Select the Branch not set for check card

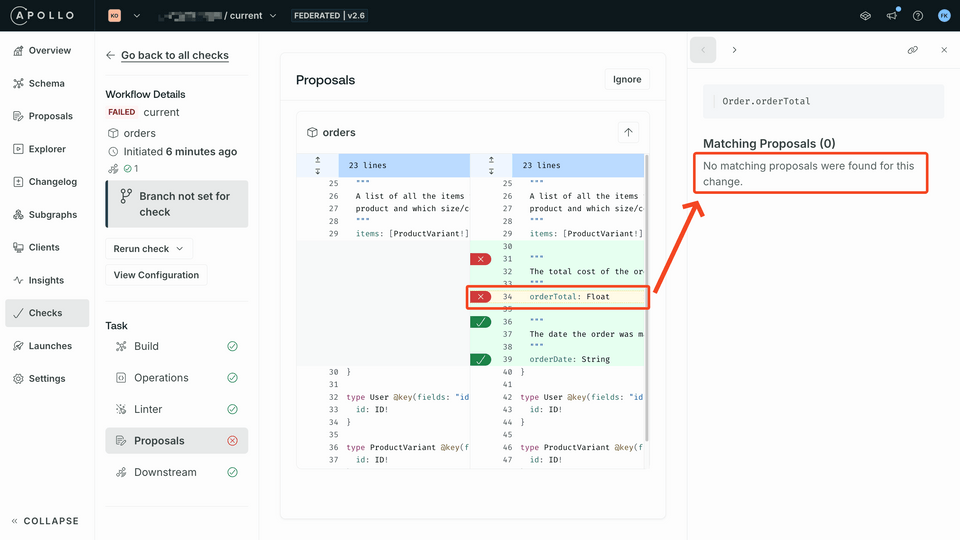177,204
